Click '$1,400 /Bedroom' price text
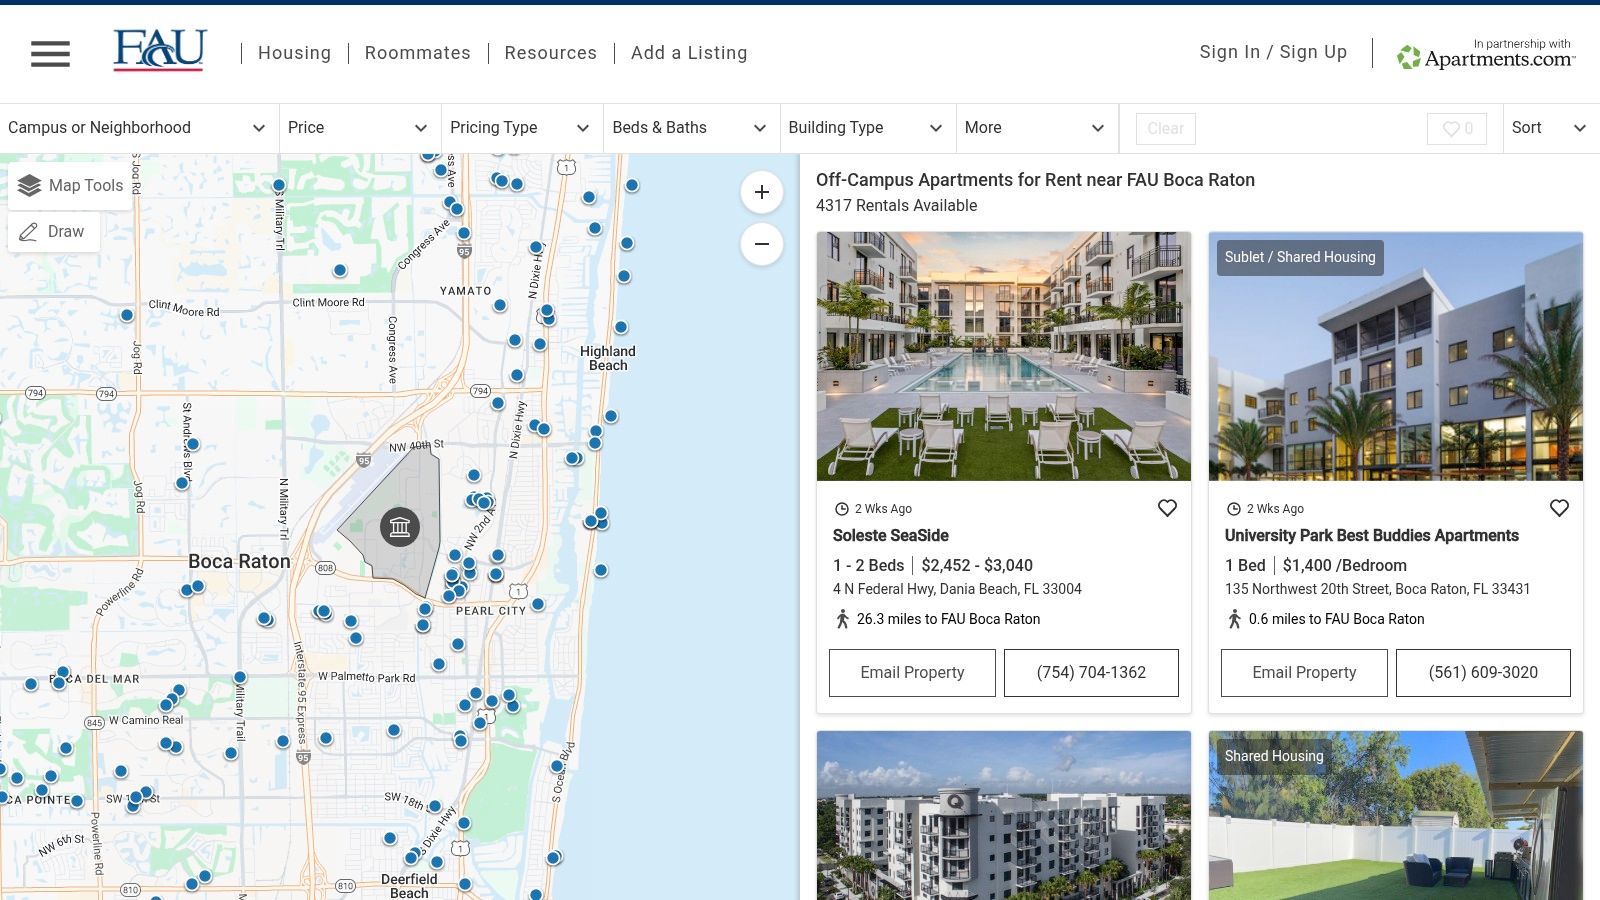Viewport: 1600px width, 900px height. 1345,565
